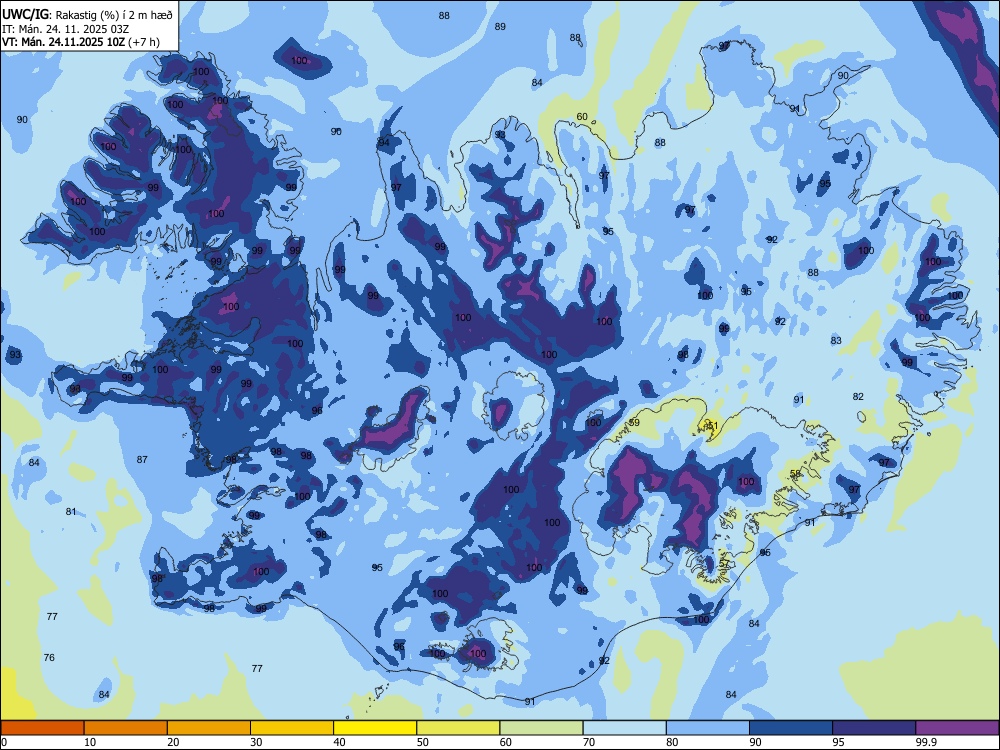Click the valid time line 'VT: Mán. 24.11.2025 10Z (+7 h)'

coord(81,42)
